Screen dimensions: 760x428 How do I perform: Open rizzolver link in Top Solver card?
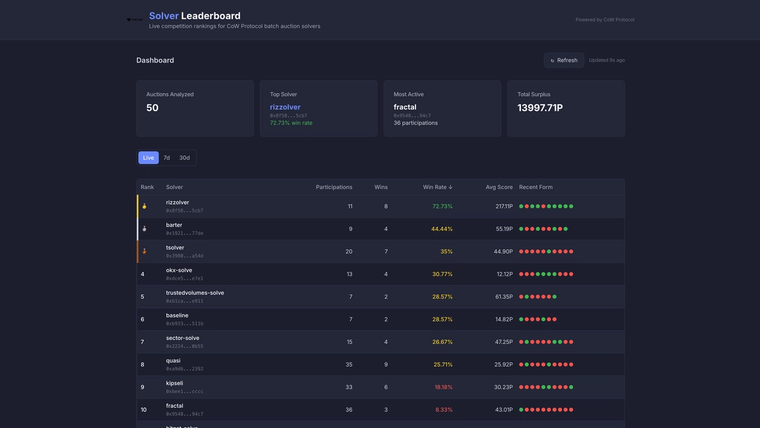click(285, 107)
